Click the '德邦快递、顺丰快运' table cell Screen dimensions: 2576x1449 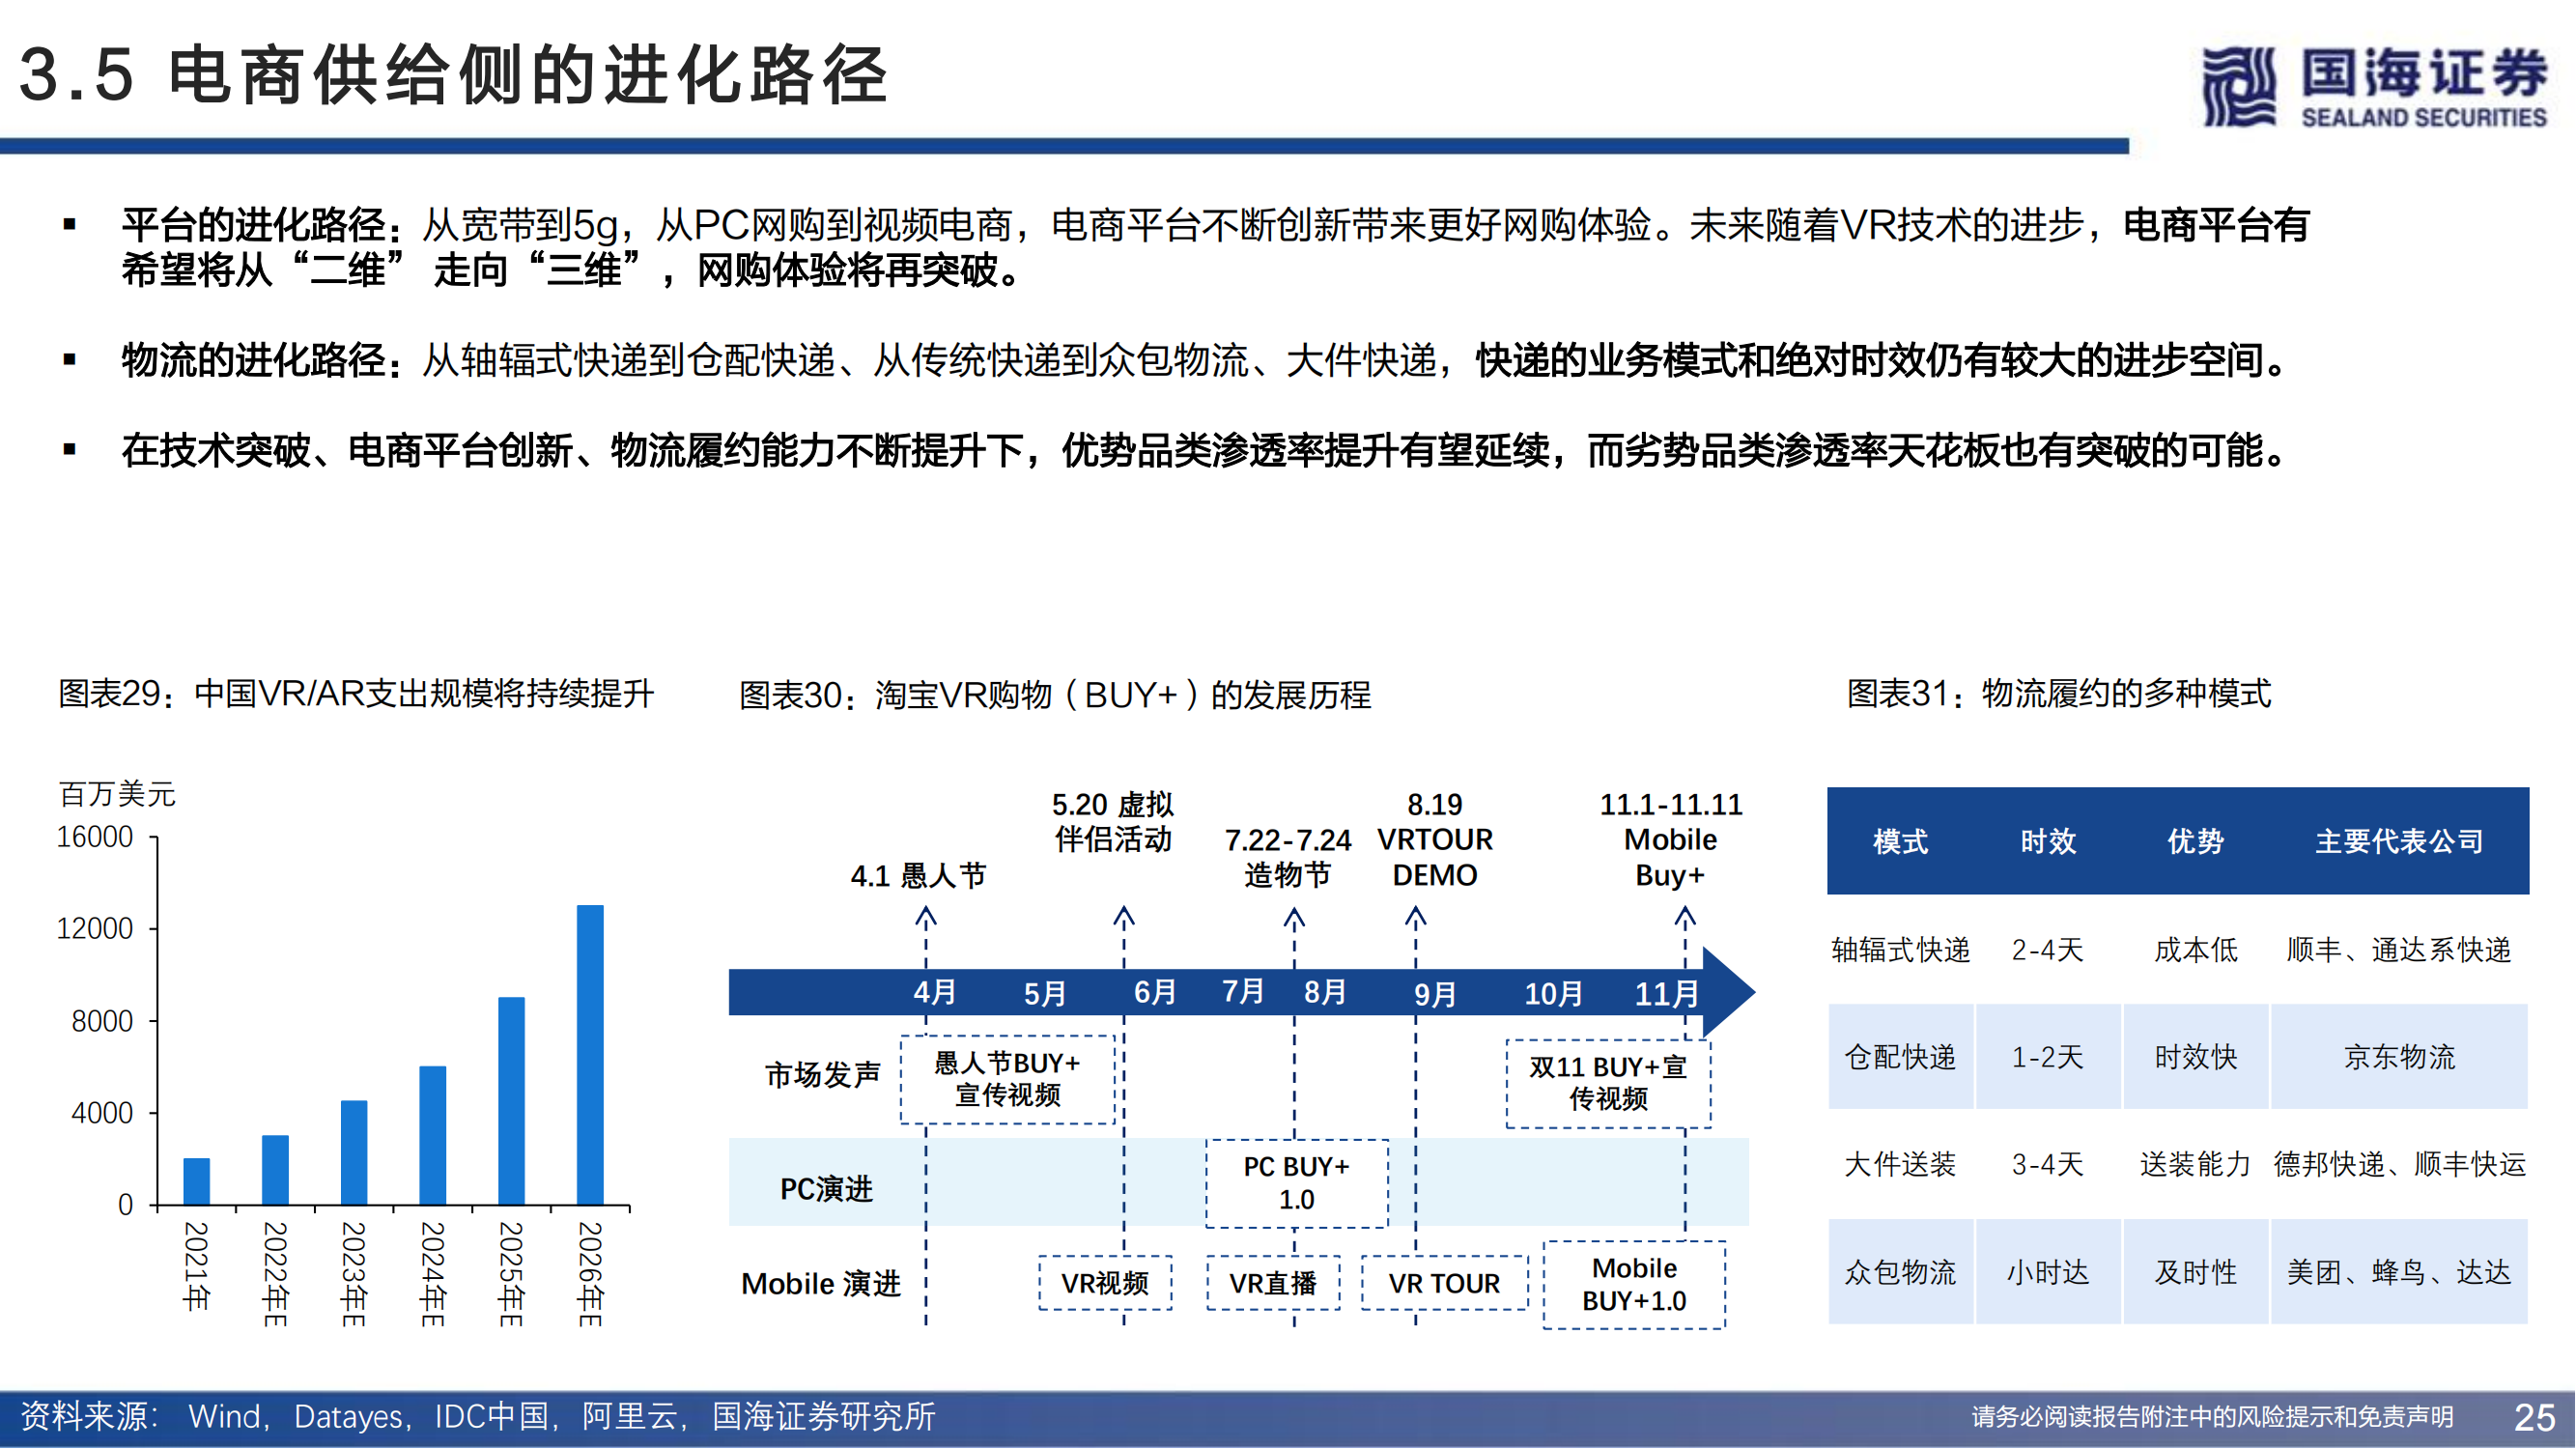2400,1165
